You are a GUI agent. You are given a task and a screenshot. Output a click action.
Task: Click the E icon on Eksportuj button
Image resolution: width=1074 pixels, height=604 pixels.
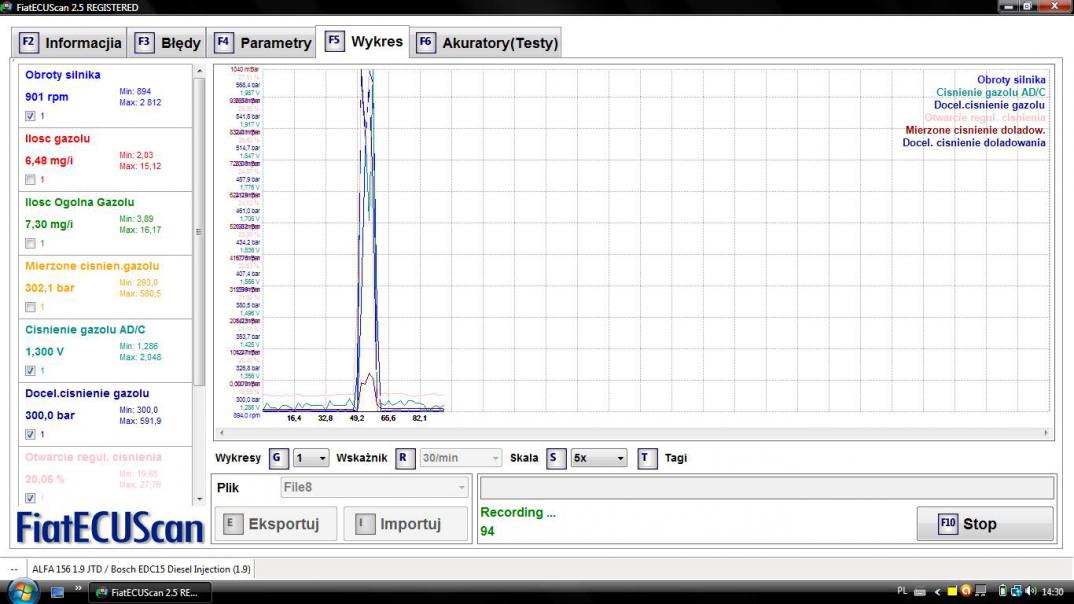pyautogui.click(x=233, y=525)
